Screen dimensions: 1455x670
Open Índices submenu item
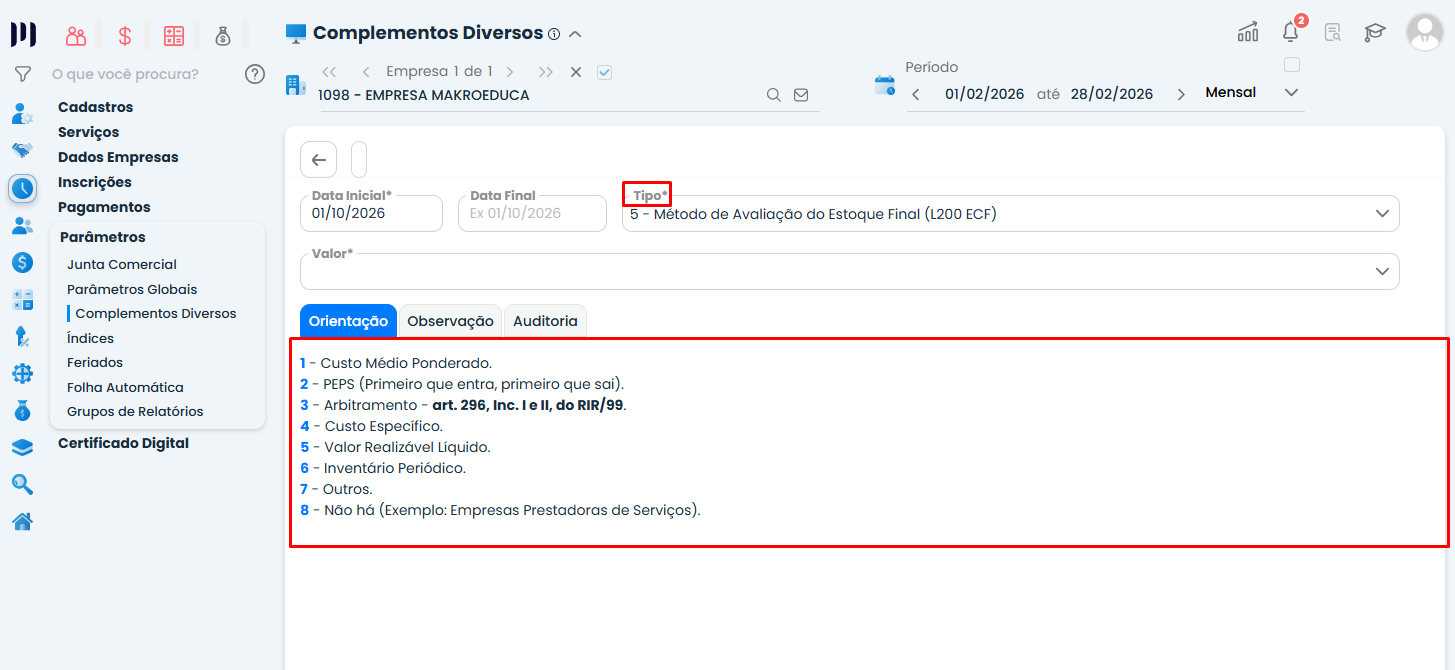pos(90,339)
